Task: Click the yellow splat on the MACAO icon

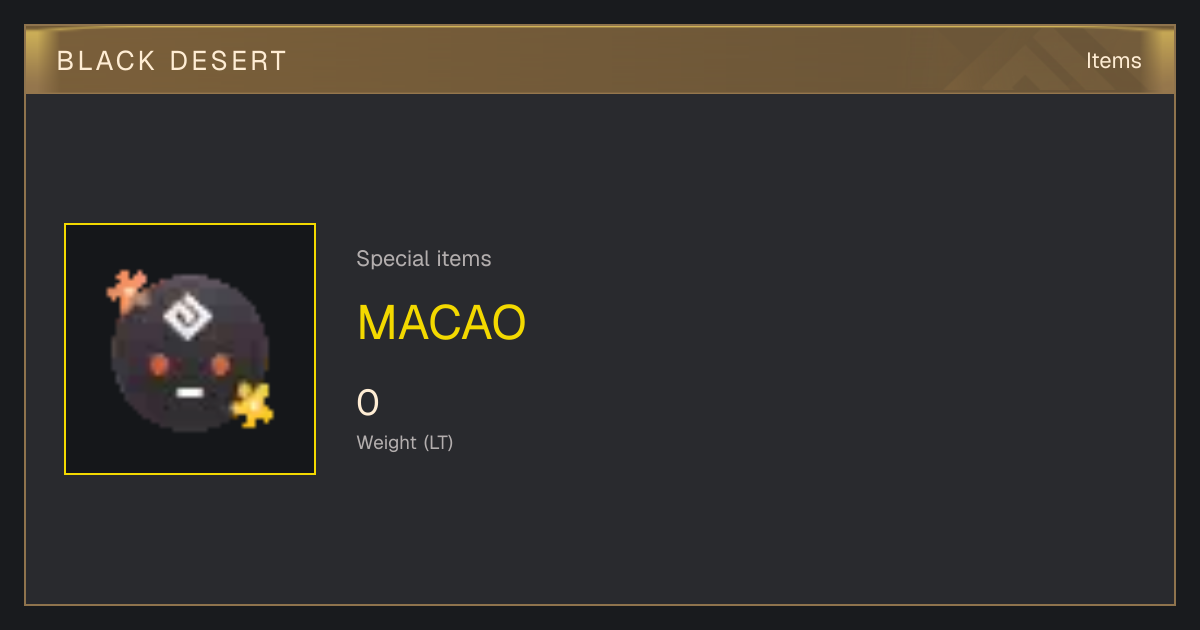Action: pos(252,404)
